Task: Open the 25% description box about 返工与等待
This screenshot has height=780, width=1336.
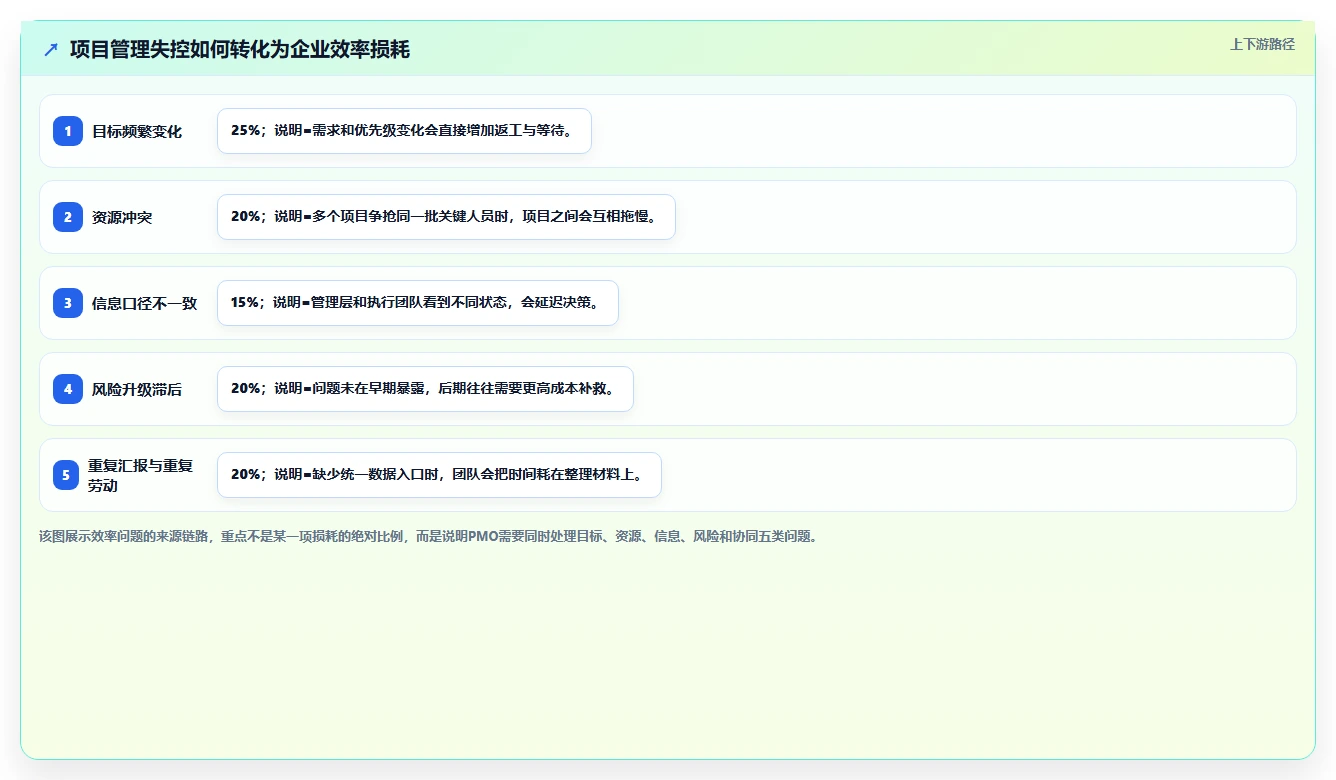Action: point(404,131)
